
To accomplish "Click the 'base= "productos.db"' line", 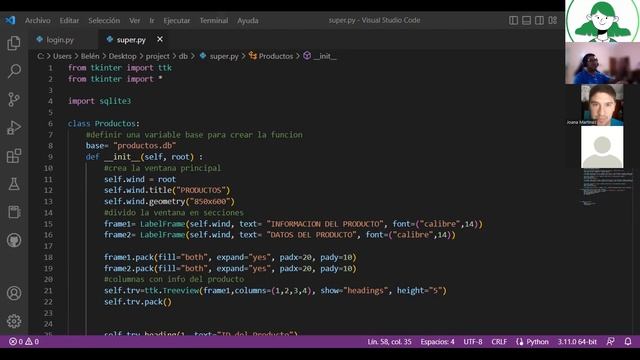I will click(x=131, y=145).
